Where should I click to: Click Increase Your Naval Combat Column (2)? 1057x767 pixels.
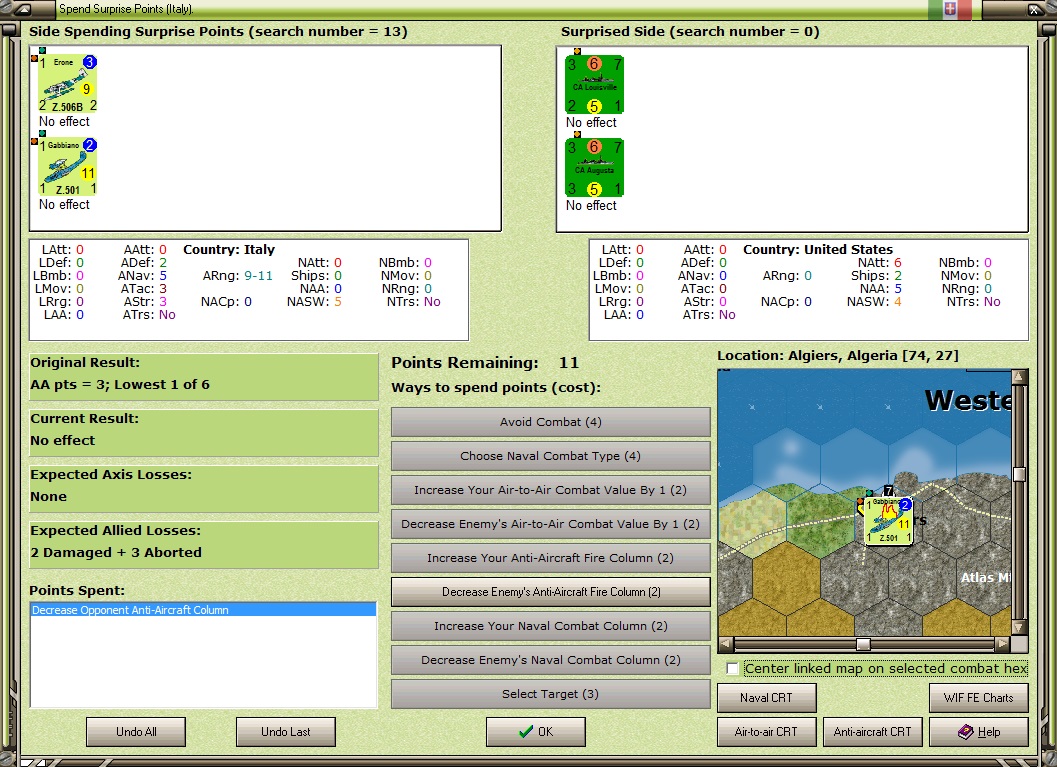click(x=551, y=626)
